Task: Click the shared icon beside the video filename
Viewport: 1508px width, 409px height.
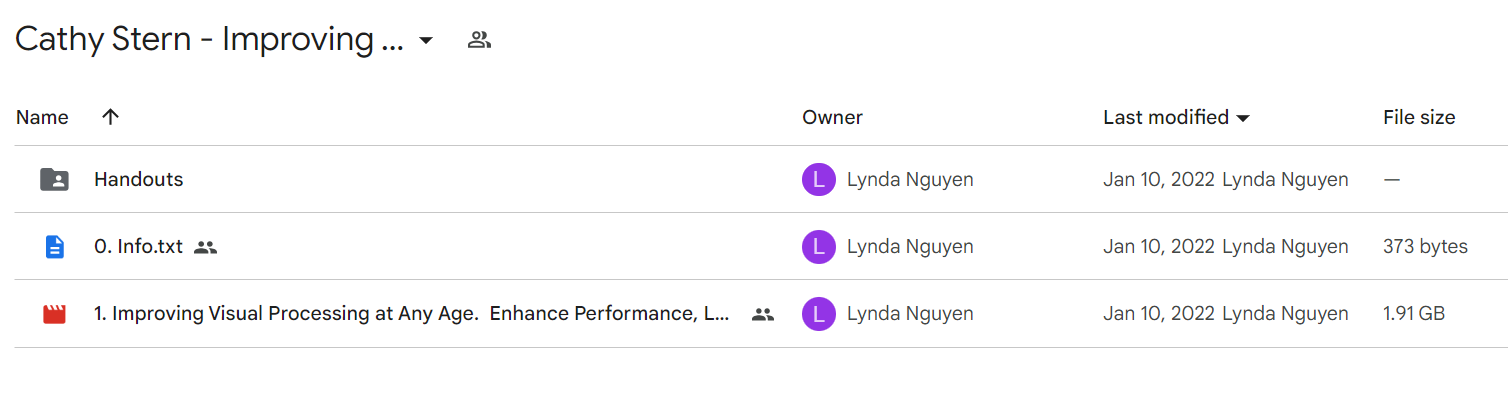Action: tap(763, 314)
